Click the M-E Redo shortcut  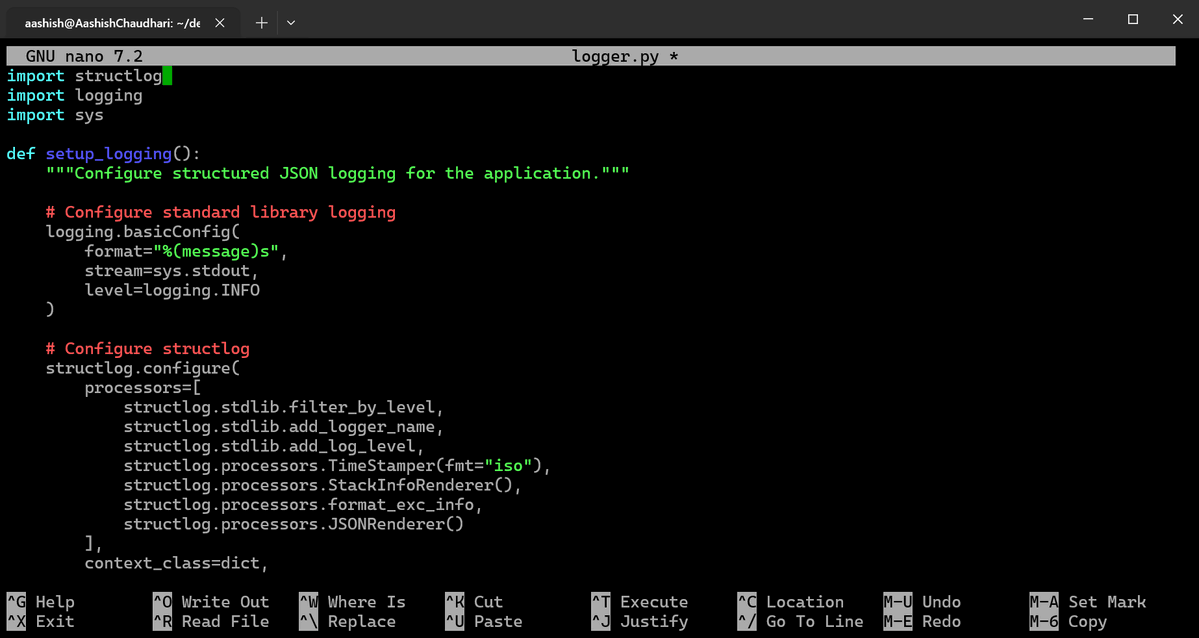point(922,622)
